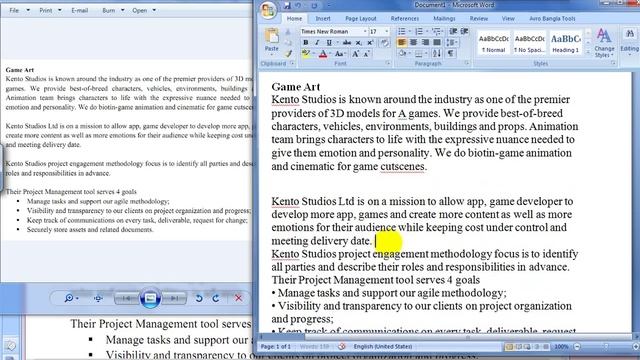Click the Shrink Font icon
640x360 pixels.
pos(367,53)
